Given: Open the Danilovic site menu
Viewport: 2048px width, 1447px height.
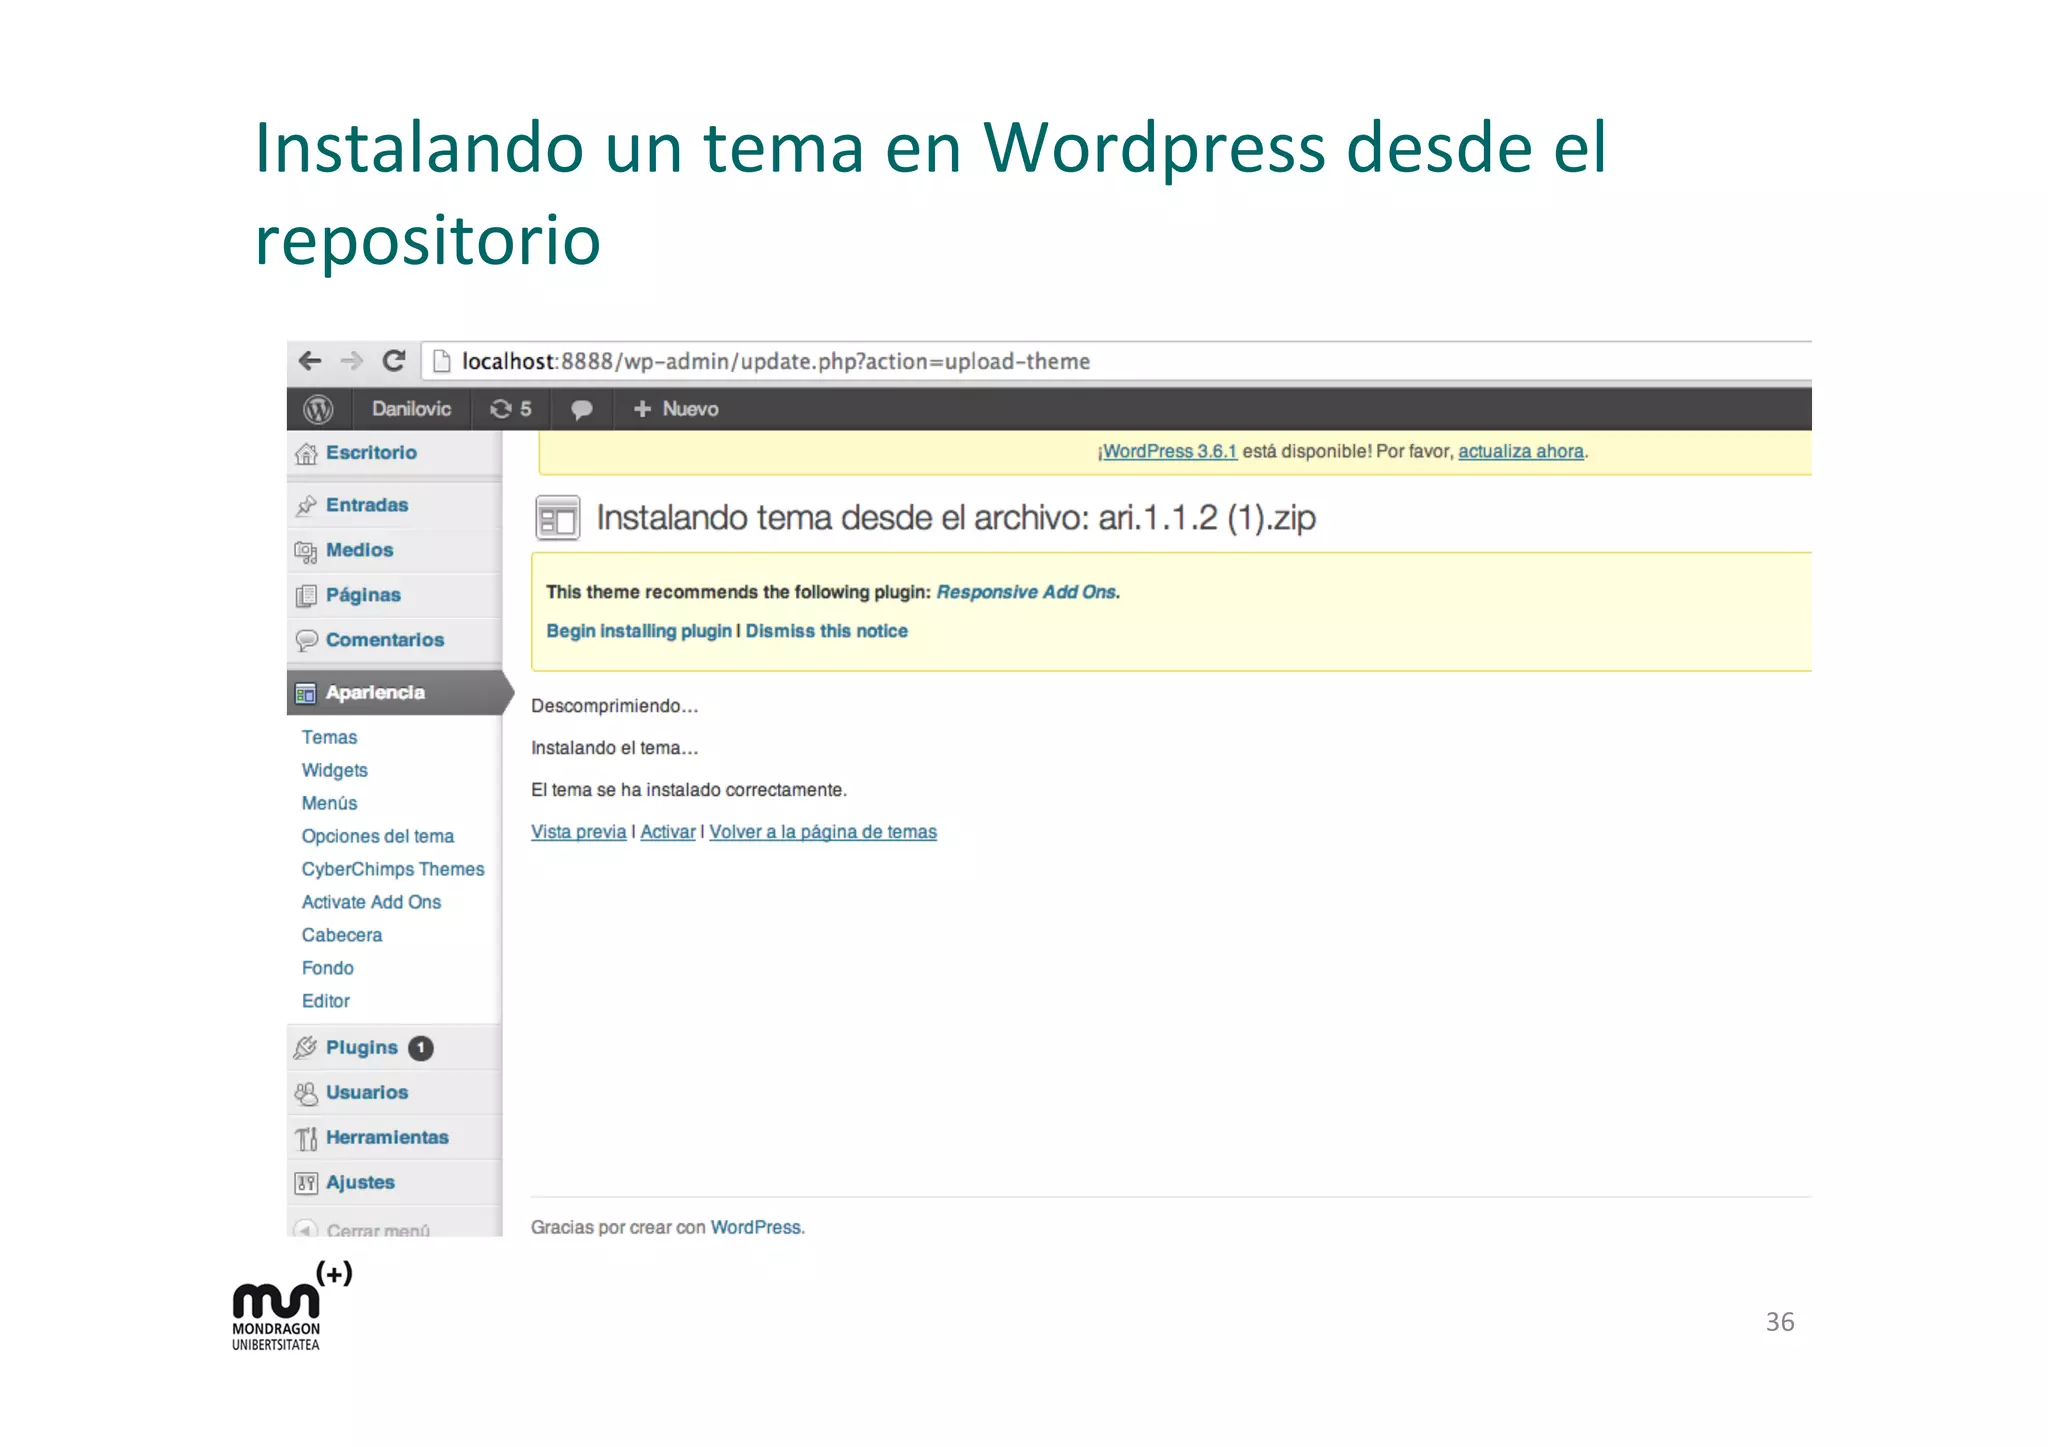Looking at the screenshot, I should (411, 409).
